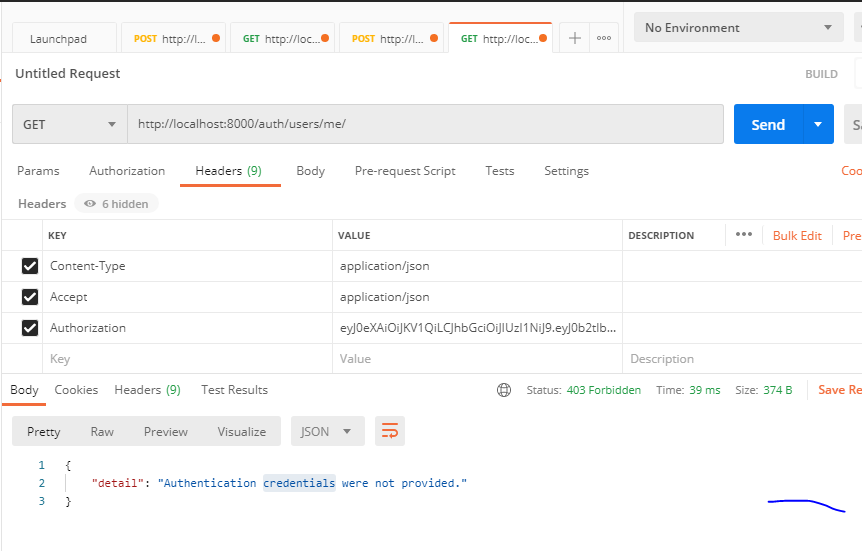Open the request Body tab
862x551 pixels.
tap(311, 171)
